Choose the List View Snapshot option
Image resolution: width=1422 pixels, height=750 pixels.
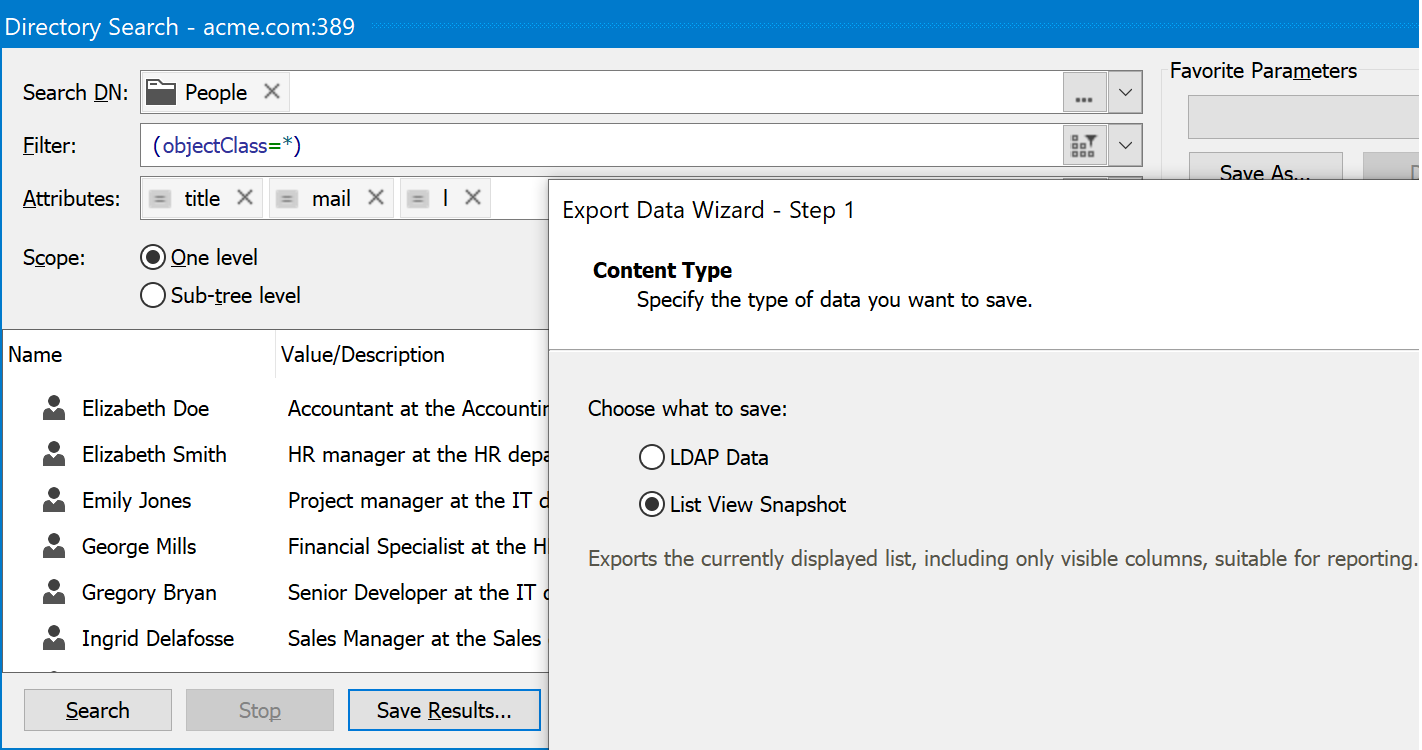click(x=652, y=505)
